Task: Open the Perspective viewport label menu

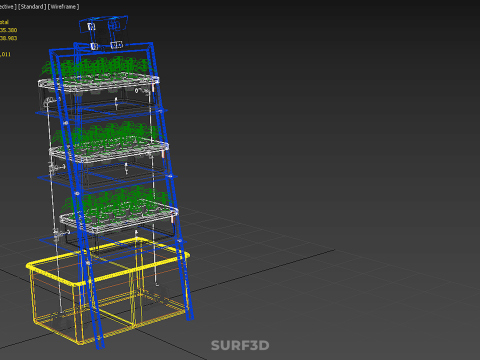Action: click(8, 7)
